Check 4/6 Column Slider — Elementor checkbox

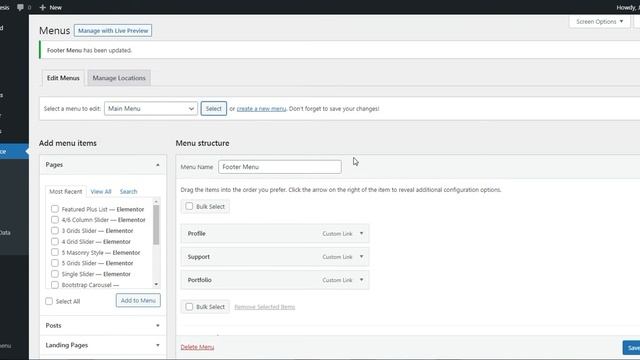55,220
